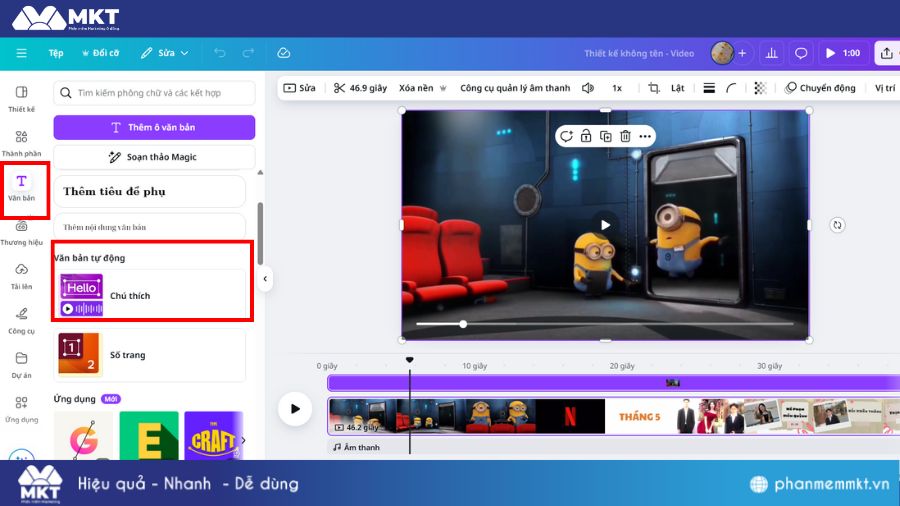This screenshot has width=900, height=506.
Task: Collapse the side panel arrow
Action: click(265, 279)
